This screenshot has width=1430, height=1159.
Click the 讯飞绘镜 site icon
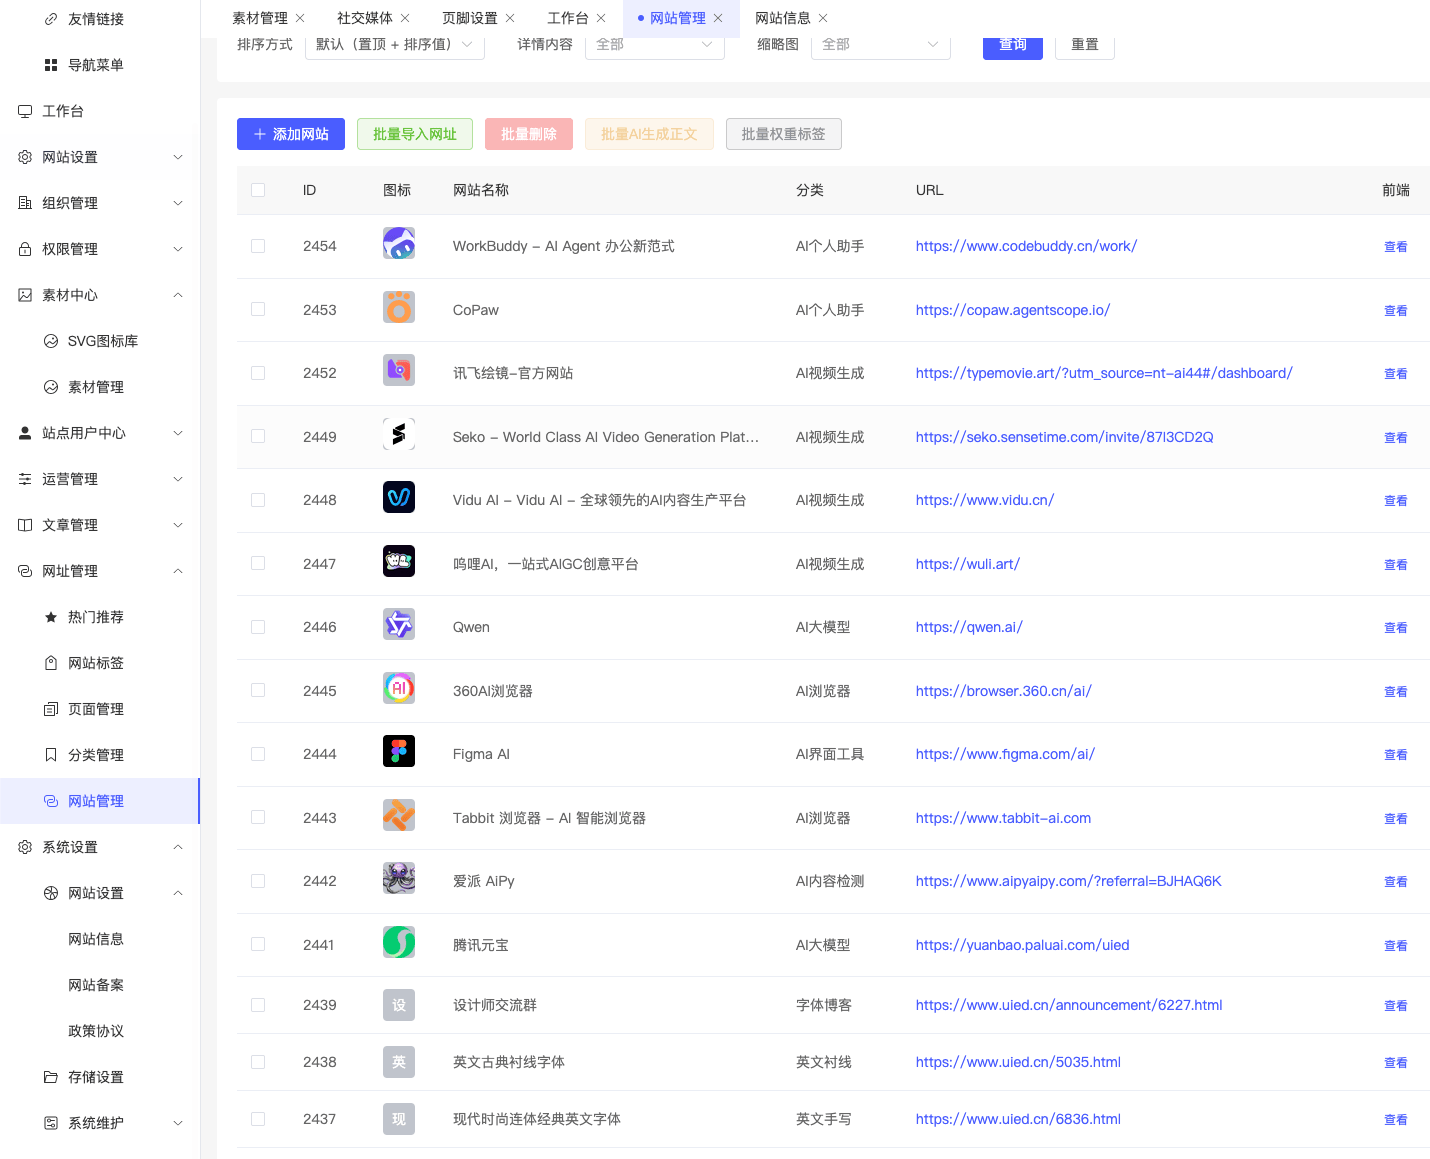(399, 370)
